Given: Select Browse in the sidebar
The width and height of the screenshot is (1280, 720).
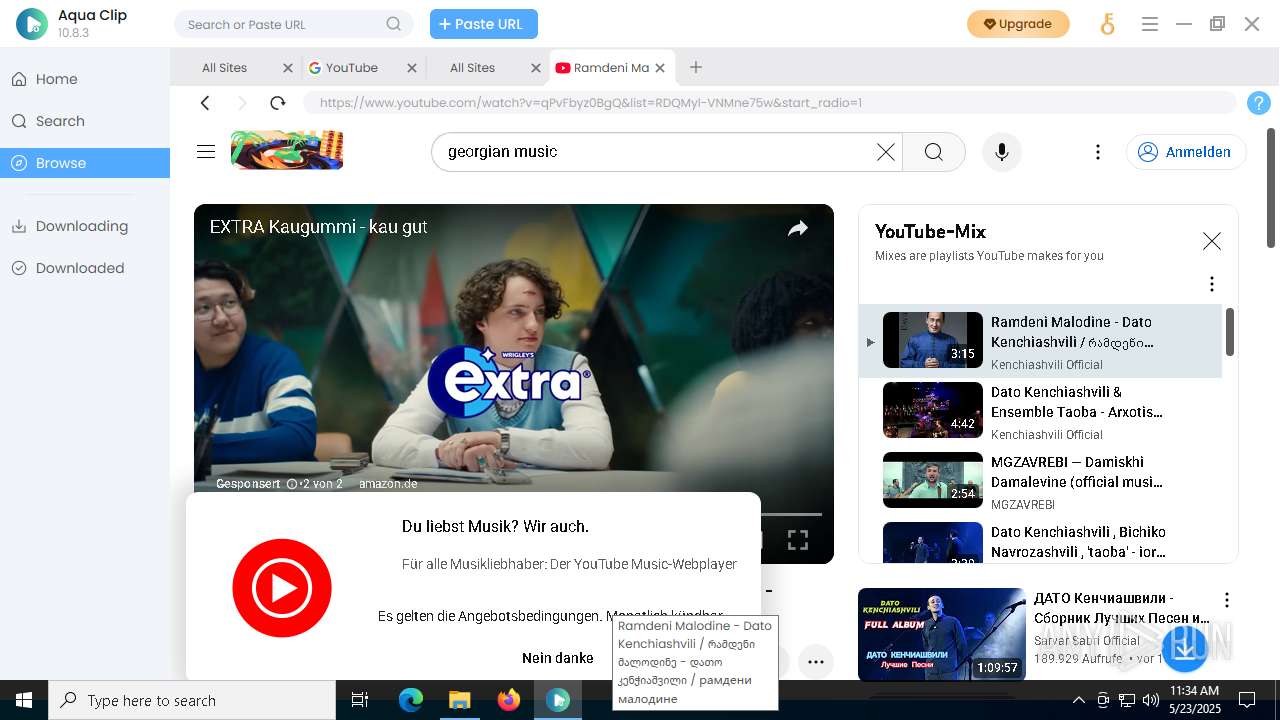Looking at the screenshot, I should point(85,163).
